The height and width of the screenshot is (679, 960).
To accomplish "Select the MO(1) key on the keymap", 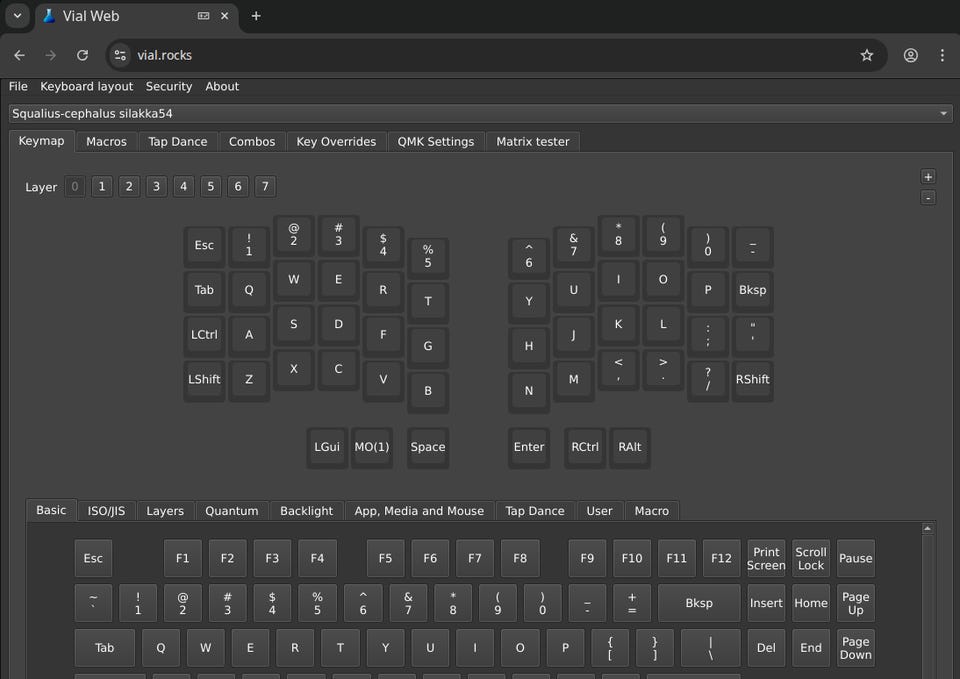I will point(372,447).
